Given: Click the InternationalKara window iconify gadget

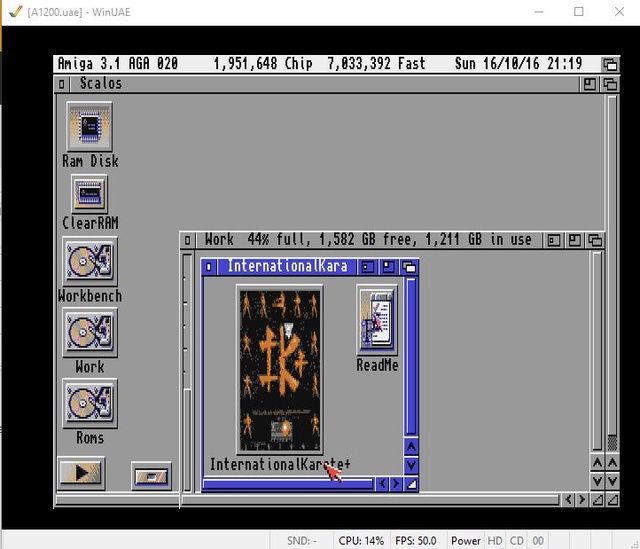Looking at the screenshot, I should [x=367, y=267].
